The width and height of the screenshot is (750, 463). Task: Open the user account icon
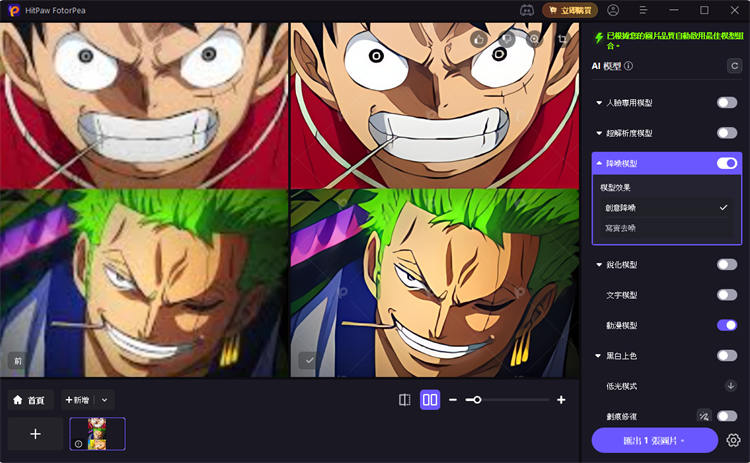(613, 10)
